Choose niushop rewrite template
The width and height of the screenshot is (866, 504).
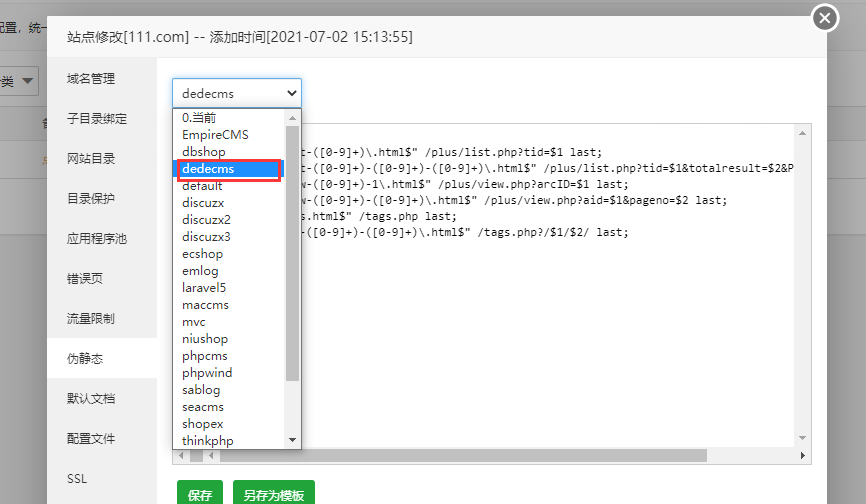(x=229, y=339)
